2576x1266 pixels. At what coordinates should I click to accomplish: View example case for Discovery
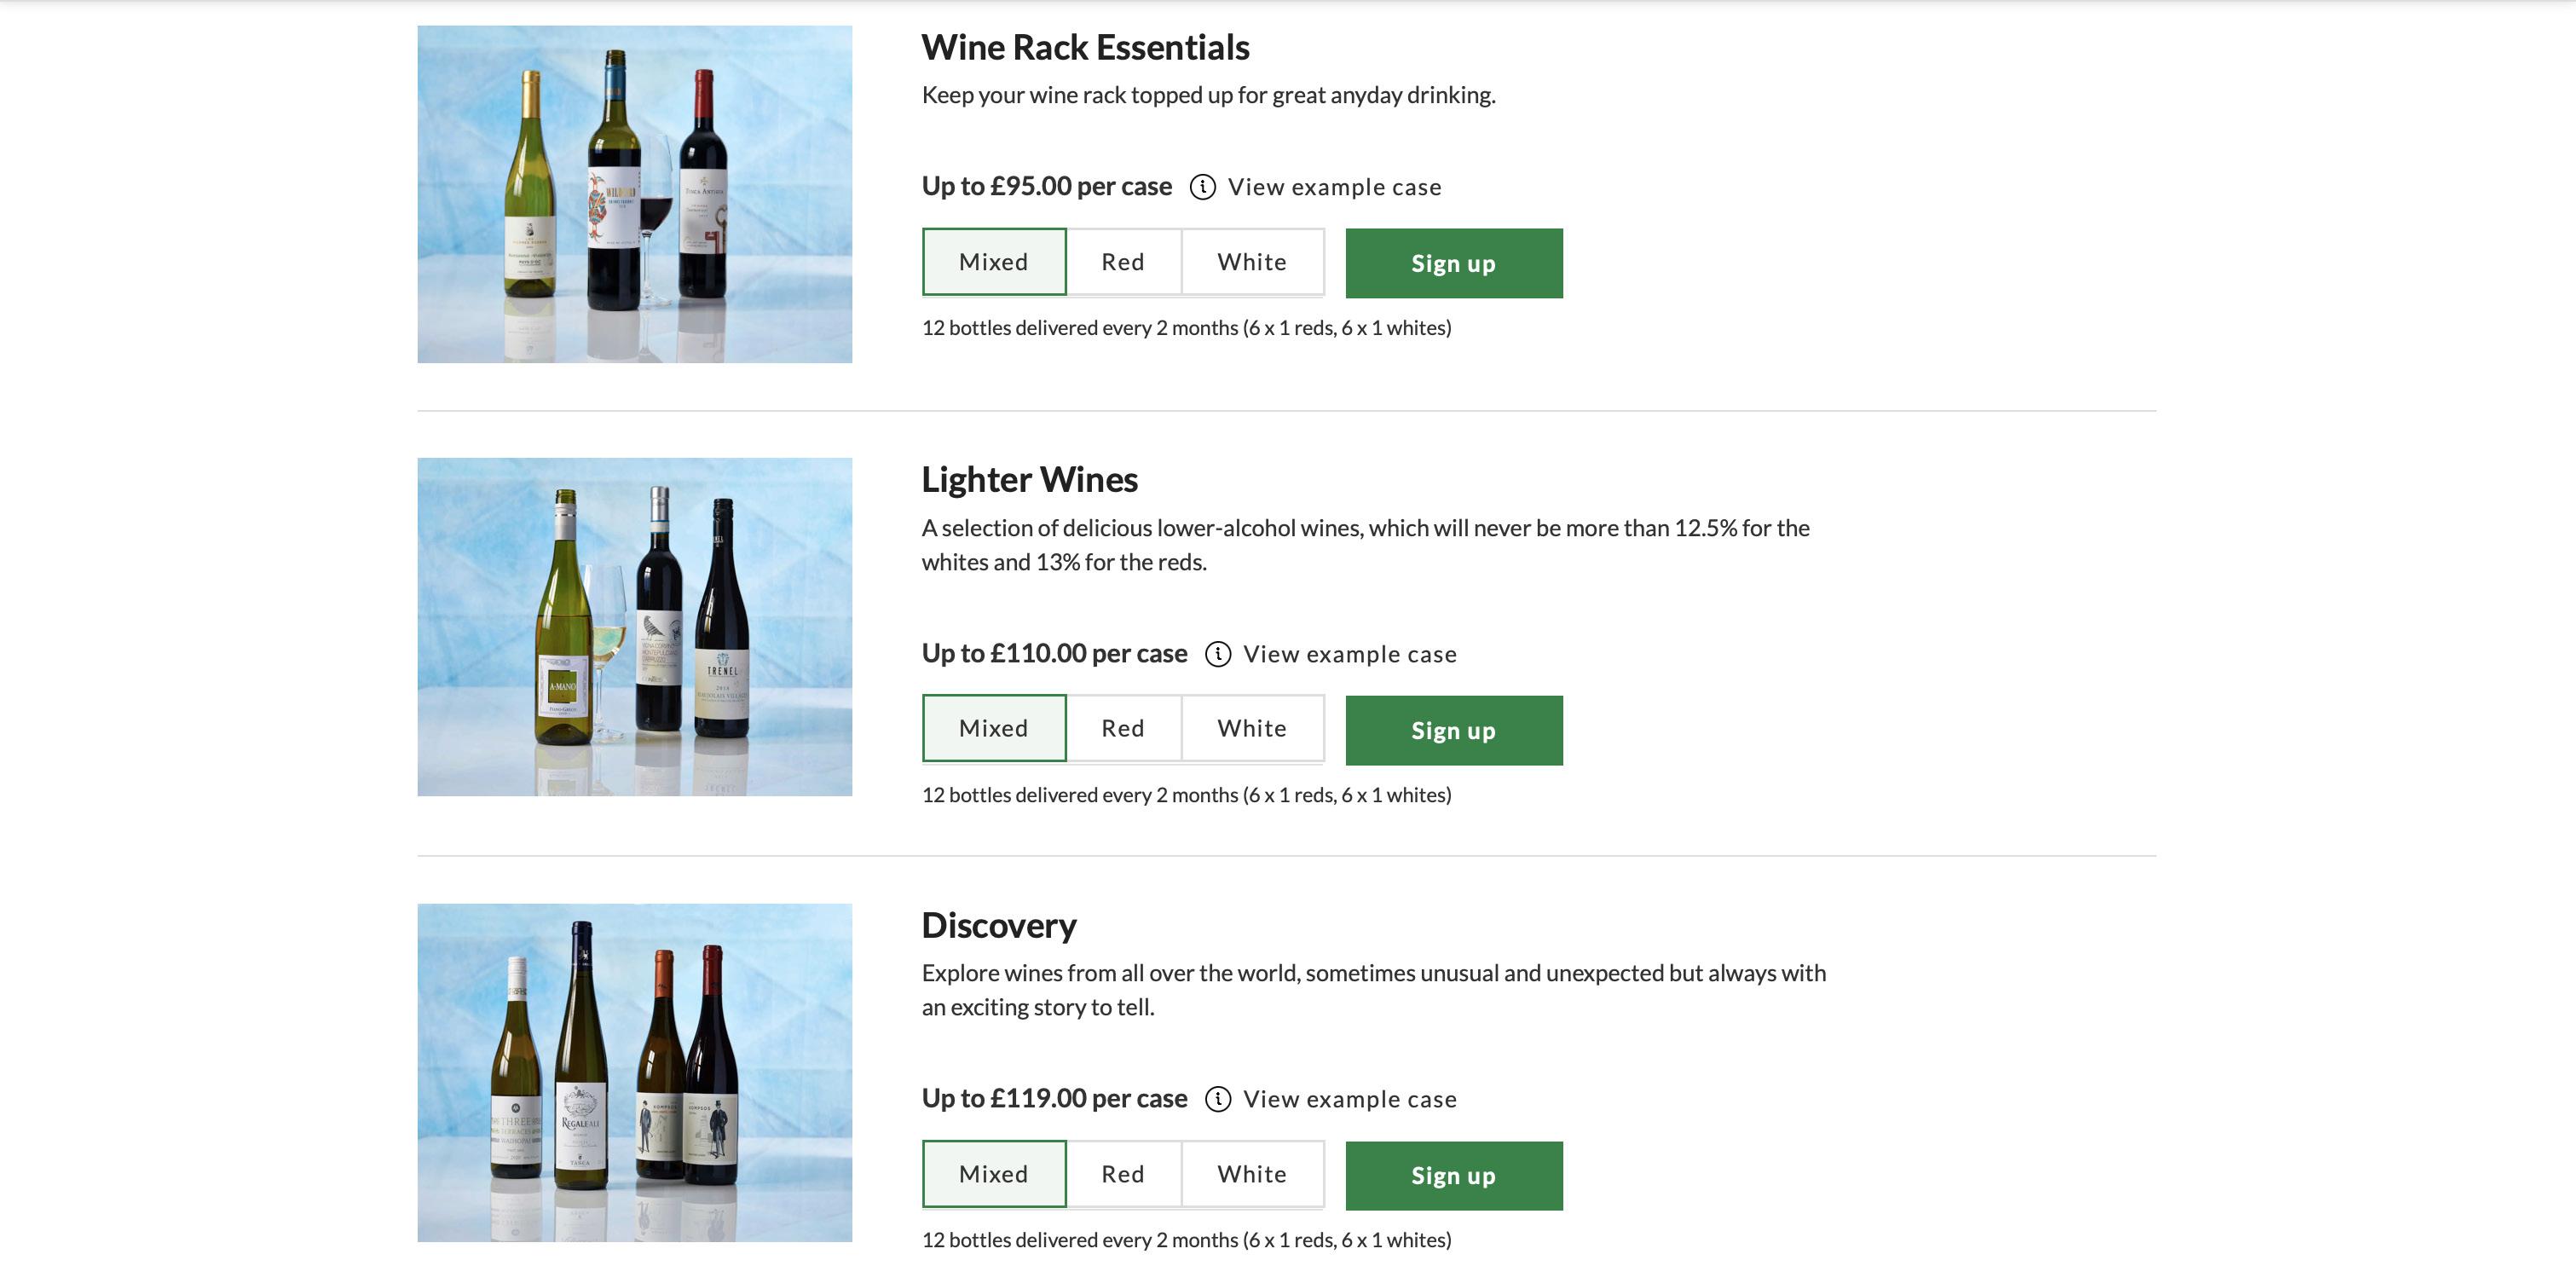coord(1349,1099)
